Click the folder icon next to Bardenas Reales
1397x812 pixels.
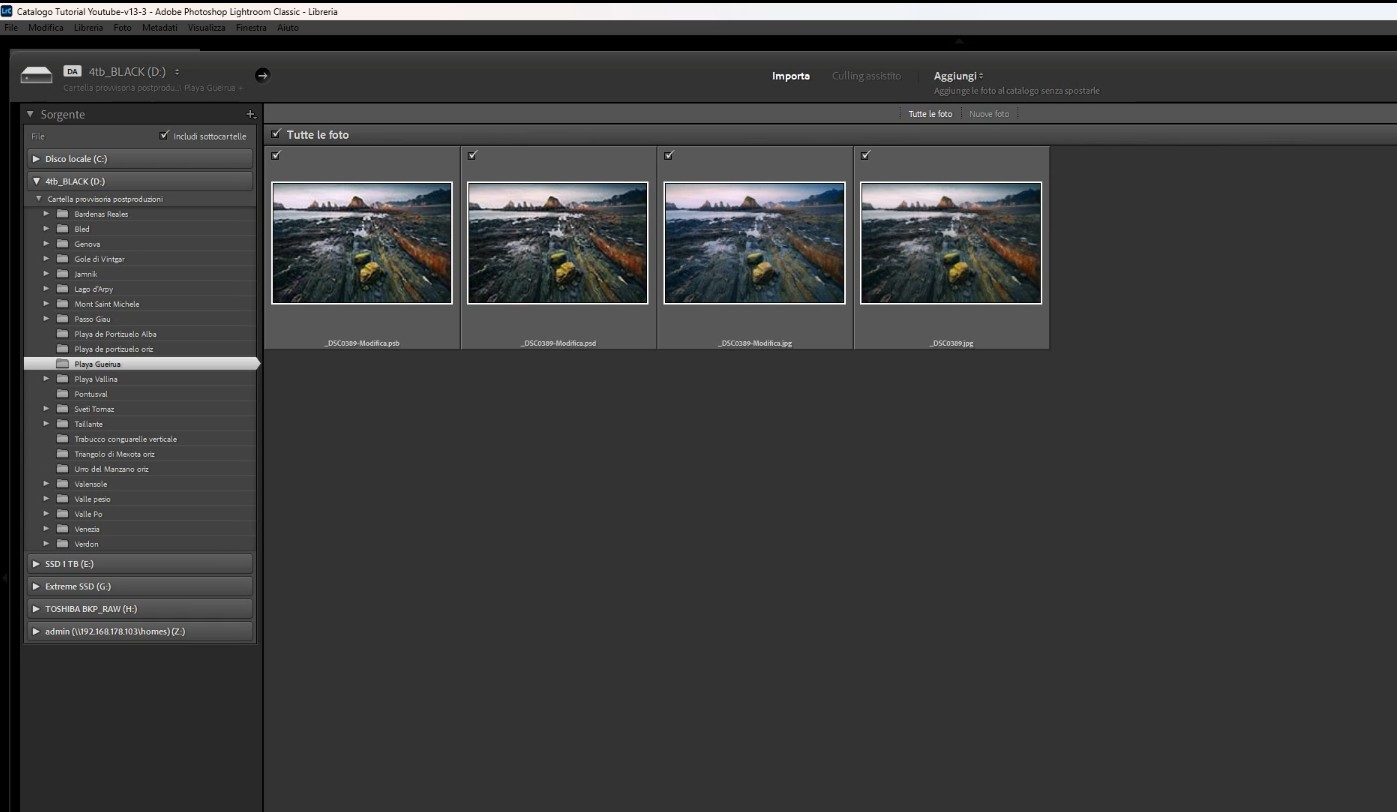63,213
